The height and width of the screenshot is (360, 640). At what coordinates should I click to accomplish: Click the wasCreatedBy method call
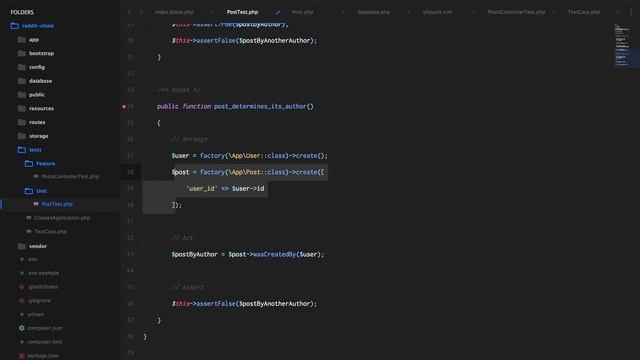tap(274, 254)
